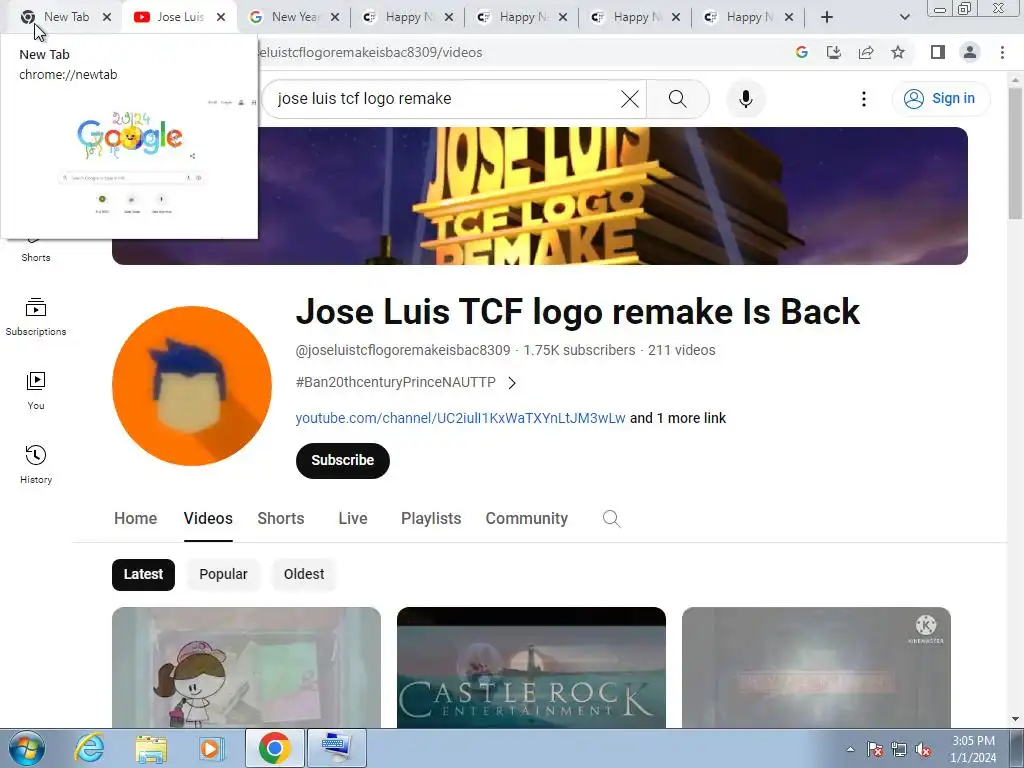This screenshot has width=1024, height=768.
Task: Open the channel Live tab
Action: [x=353, y=519]
